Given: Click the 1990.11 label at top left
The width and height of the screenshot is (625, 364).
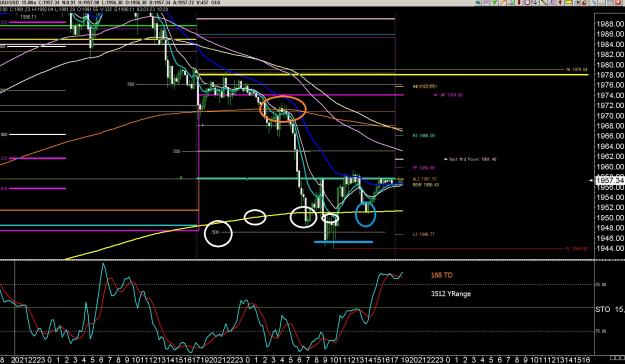Looking at the screenshot, I should click(x=28, y=18).
